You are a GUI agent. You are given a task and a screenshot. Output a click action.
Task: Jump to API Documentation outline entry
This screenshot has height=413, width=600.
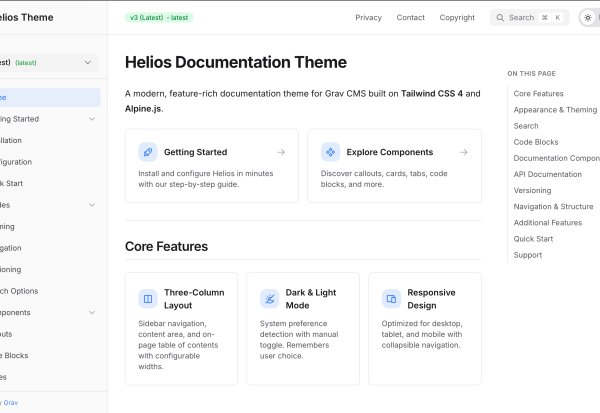548,174
